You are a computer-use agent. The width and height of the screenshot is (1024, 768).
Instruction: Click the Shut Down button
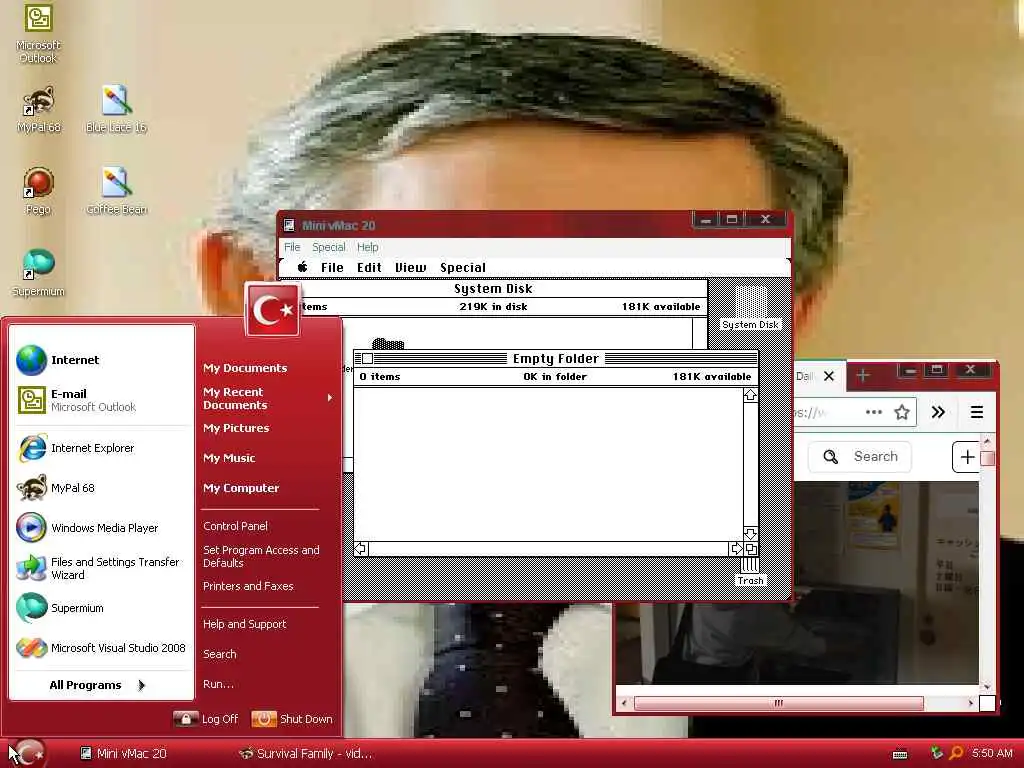[292, 719]
